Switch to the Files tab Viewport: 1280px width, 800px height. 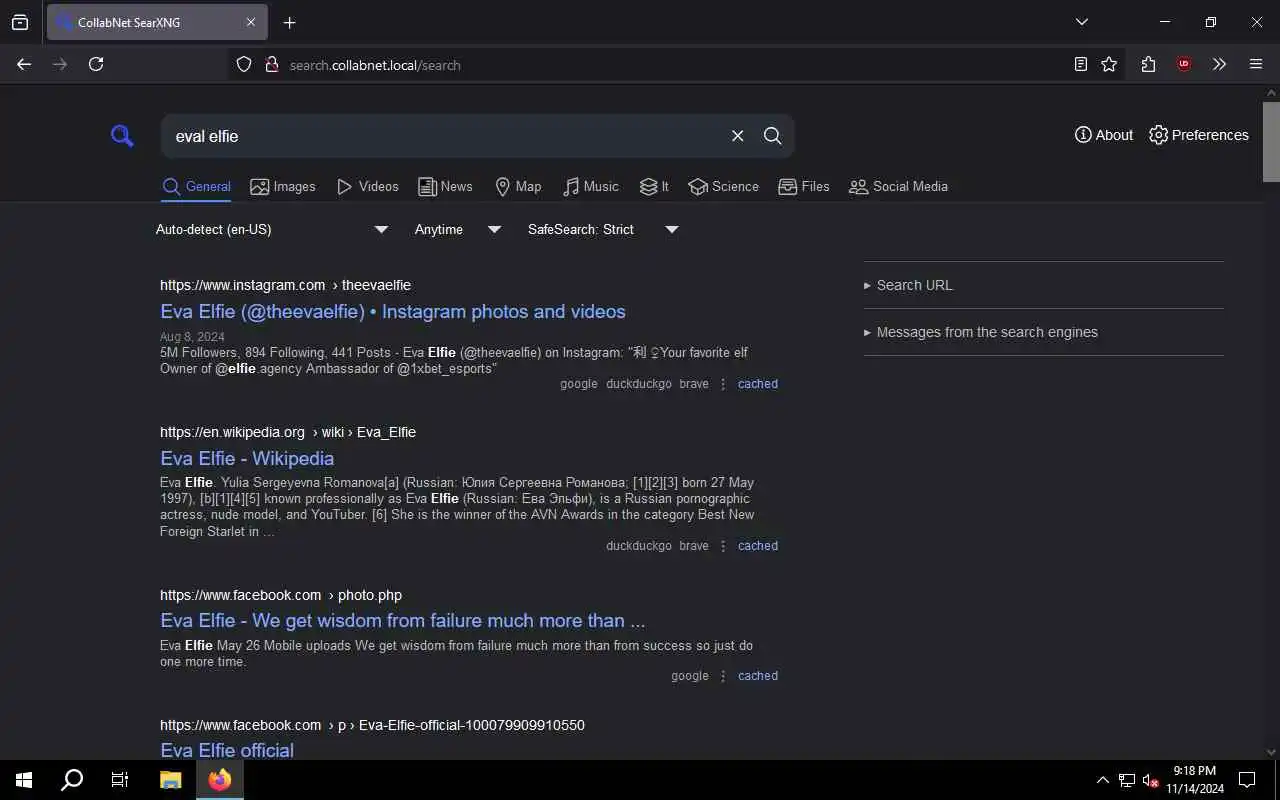click(804, 186)
